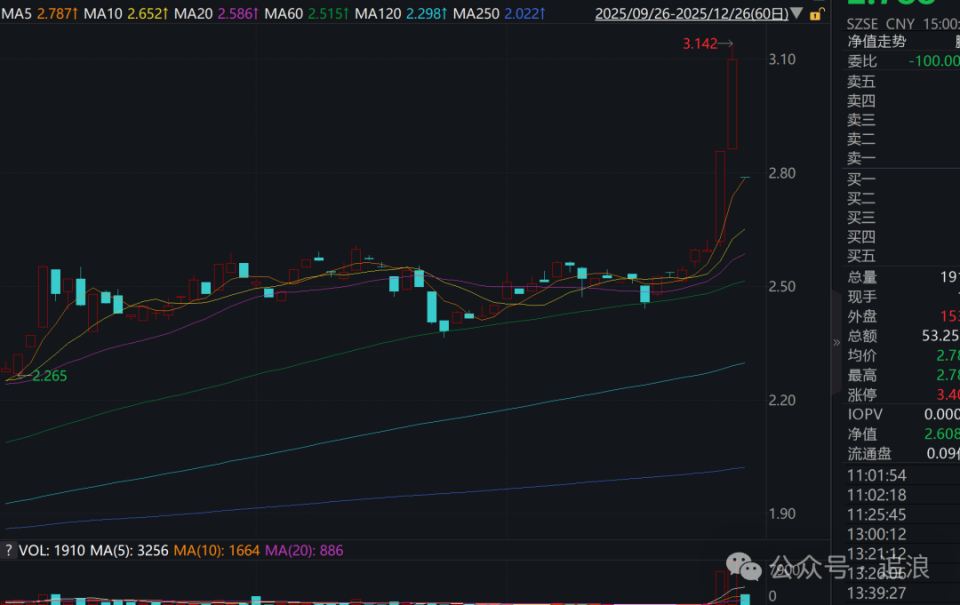
Task: Click the SZSE CNY exchange info line
Action: (903, 24)
